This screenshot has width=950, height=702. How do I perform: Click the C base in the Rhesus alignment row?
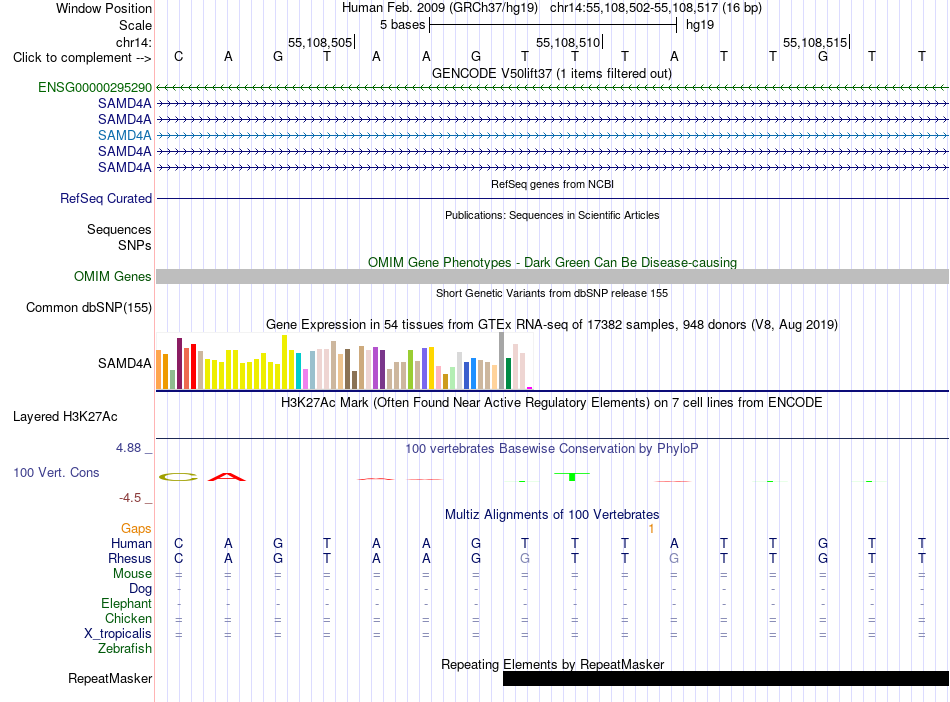pyautogui.click(x=178, y=558)
